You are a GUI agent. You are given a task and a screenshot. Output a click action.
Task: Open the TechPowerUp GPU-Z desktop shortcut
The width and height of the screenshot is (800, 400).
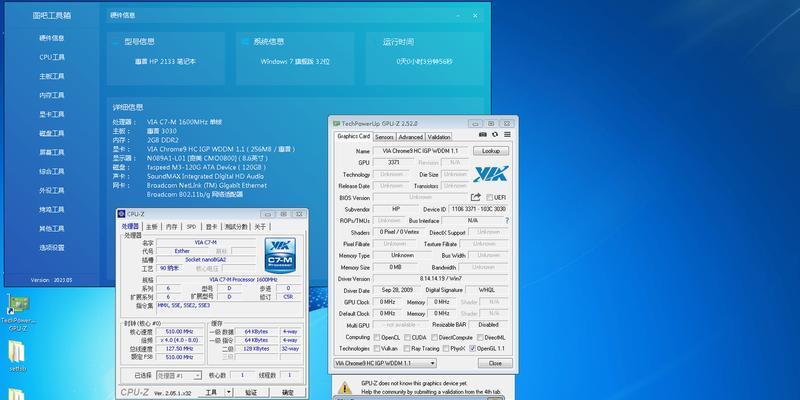18,313
